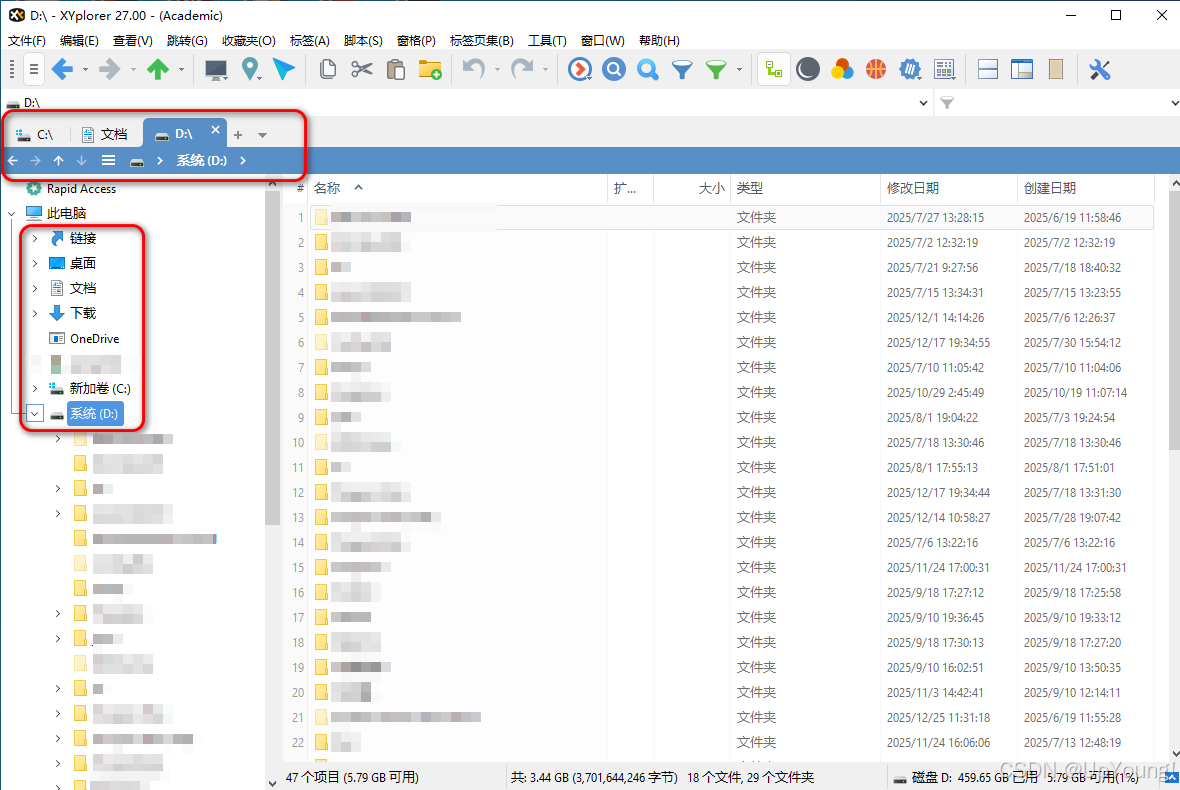The height and width of the screenshot is (790, 1180).
Task: Add a new tab with plus button
Action: click(238, 135)
